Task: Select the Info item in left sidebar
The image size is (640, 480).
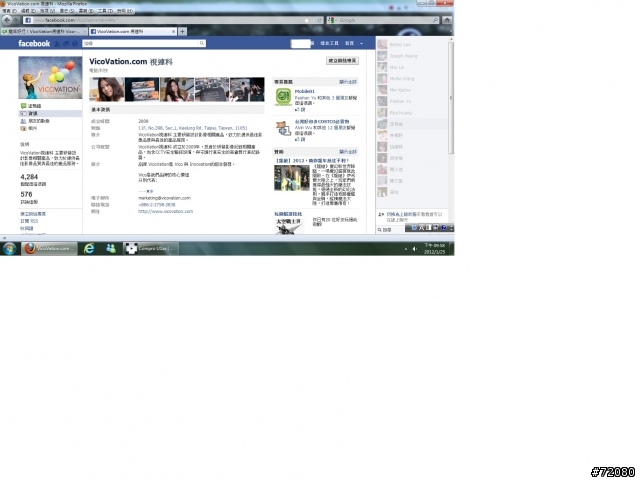Action: (x=50, y=113)
